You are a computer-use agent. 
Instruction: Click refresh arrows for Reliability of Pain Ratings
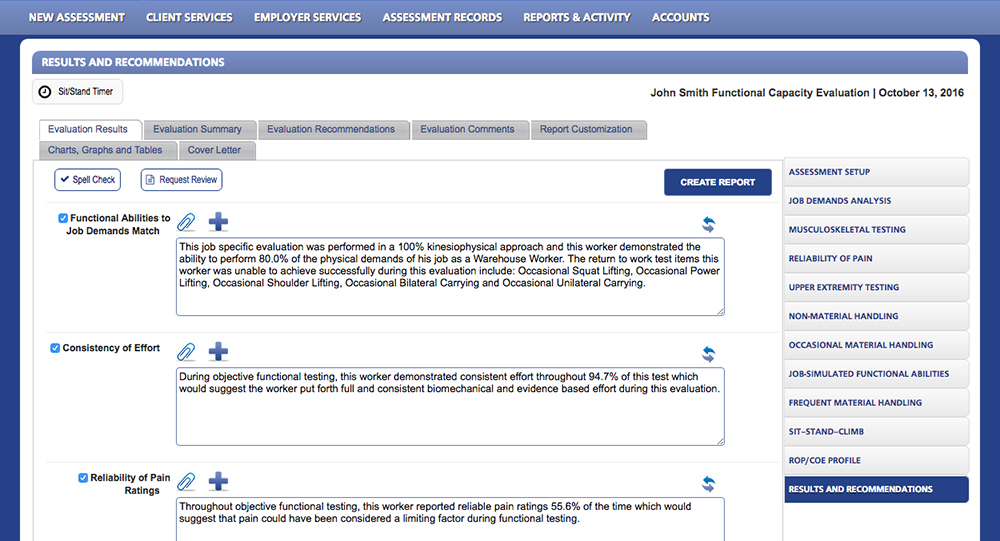[x=709, y=484]
